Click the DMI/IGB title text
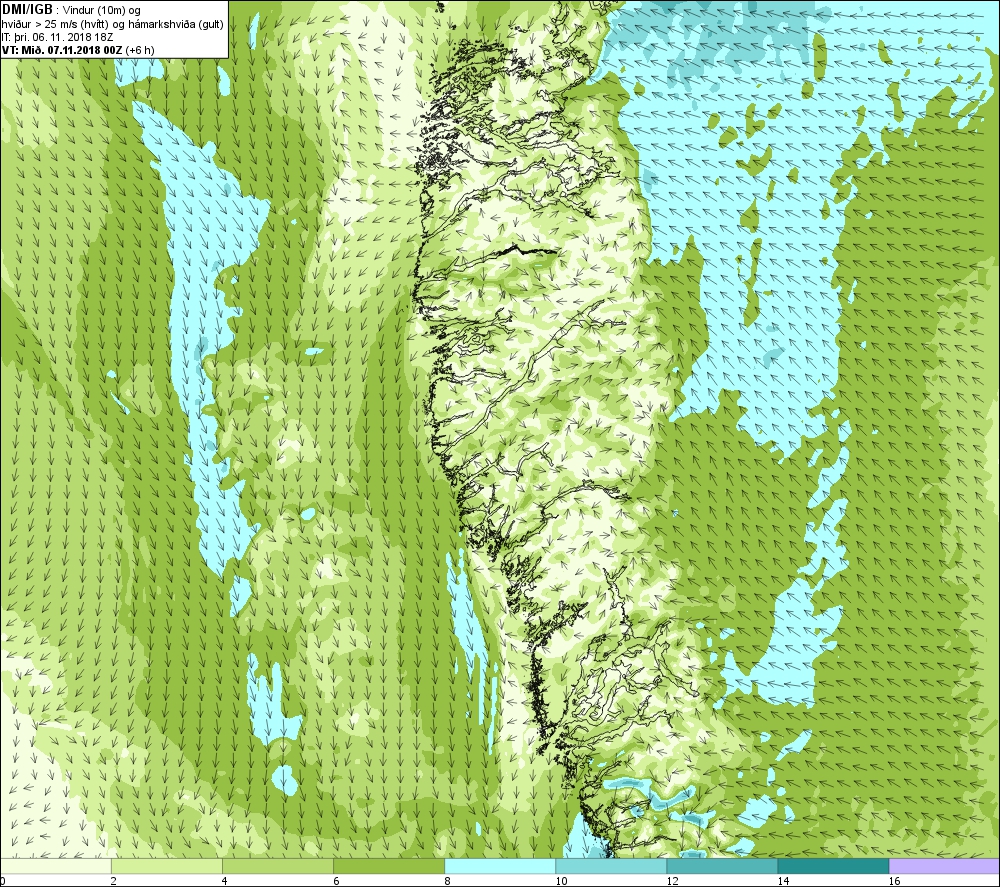This screenshot has height=887, width=1000. pyautogui.click(x=27, y=10)
